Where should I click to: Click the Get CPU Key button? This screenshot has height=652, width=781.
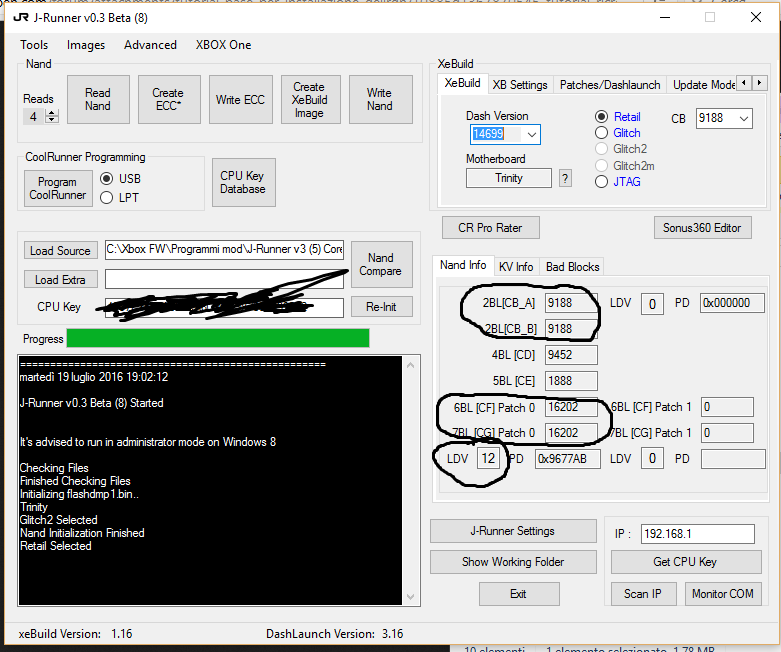click(686, 562)
